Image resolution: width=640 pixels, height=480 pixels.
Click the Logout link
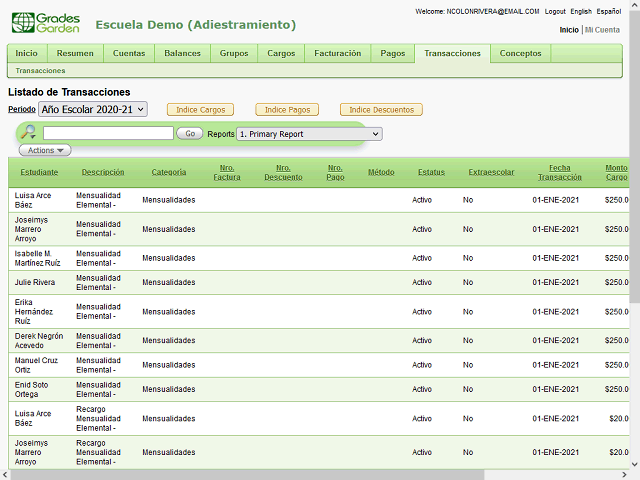(555, 11)
